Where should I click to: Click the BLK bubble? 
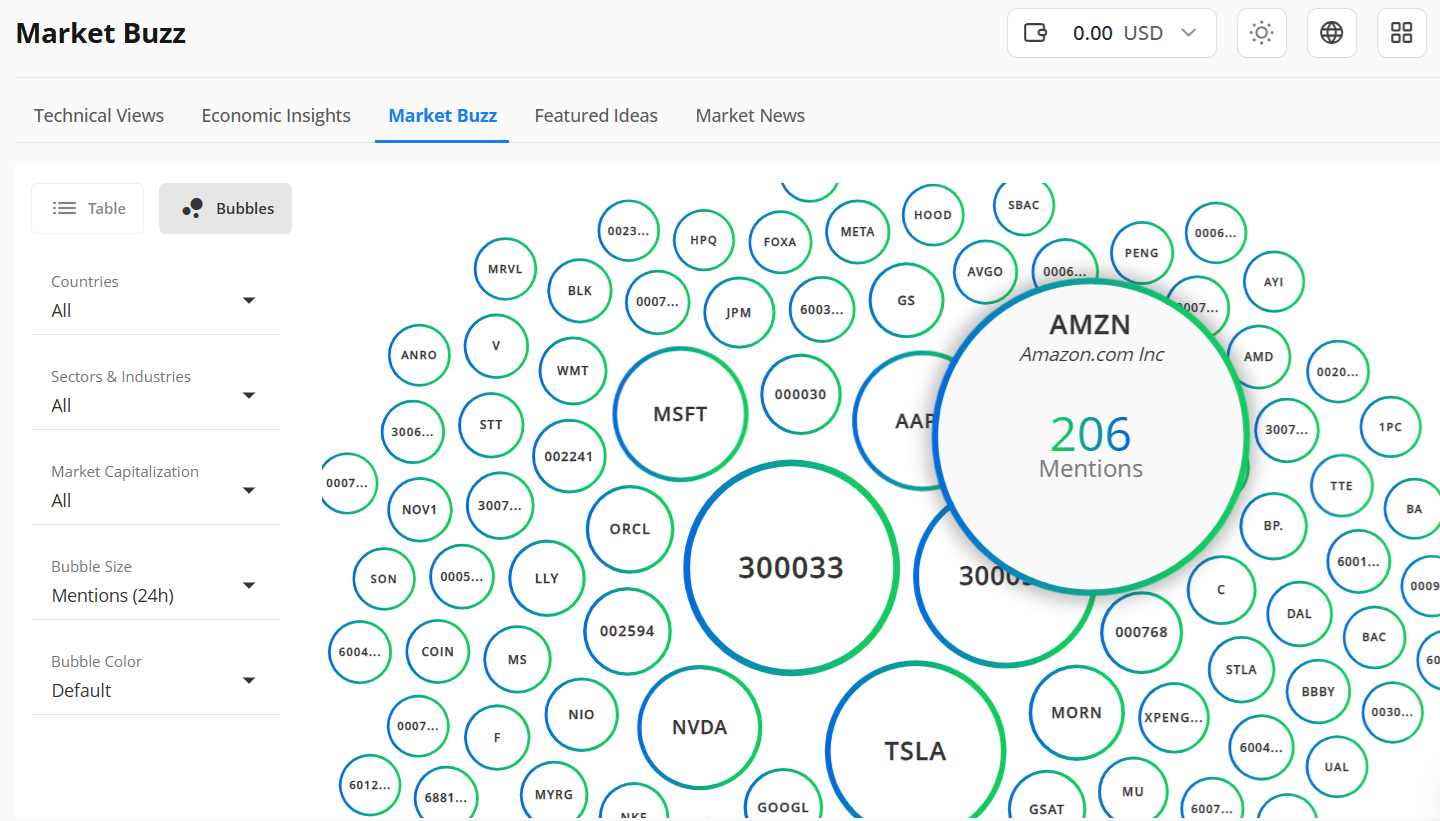click(x=580, y=291)
